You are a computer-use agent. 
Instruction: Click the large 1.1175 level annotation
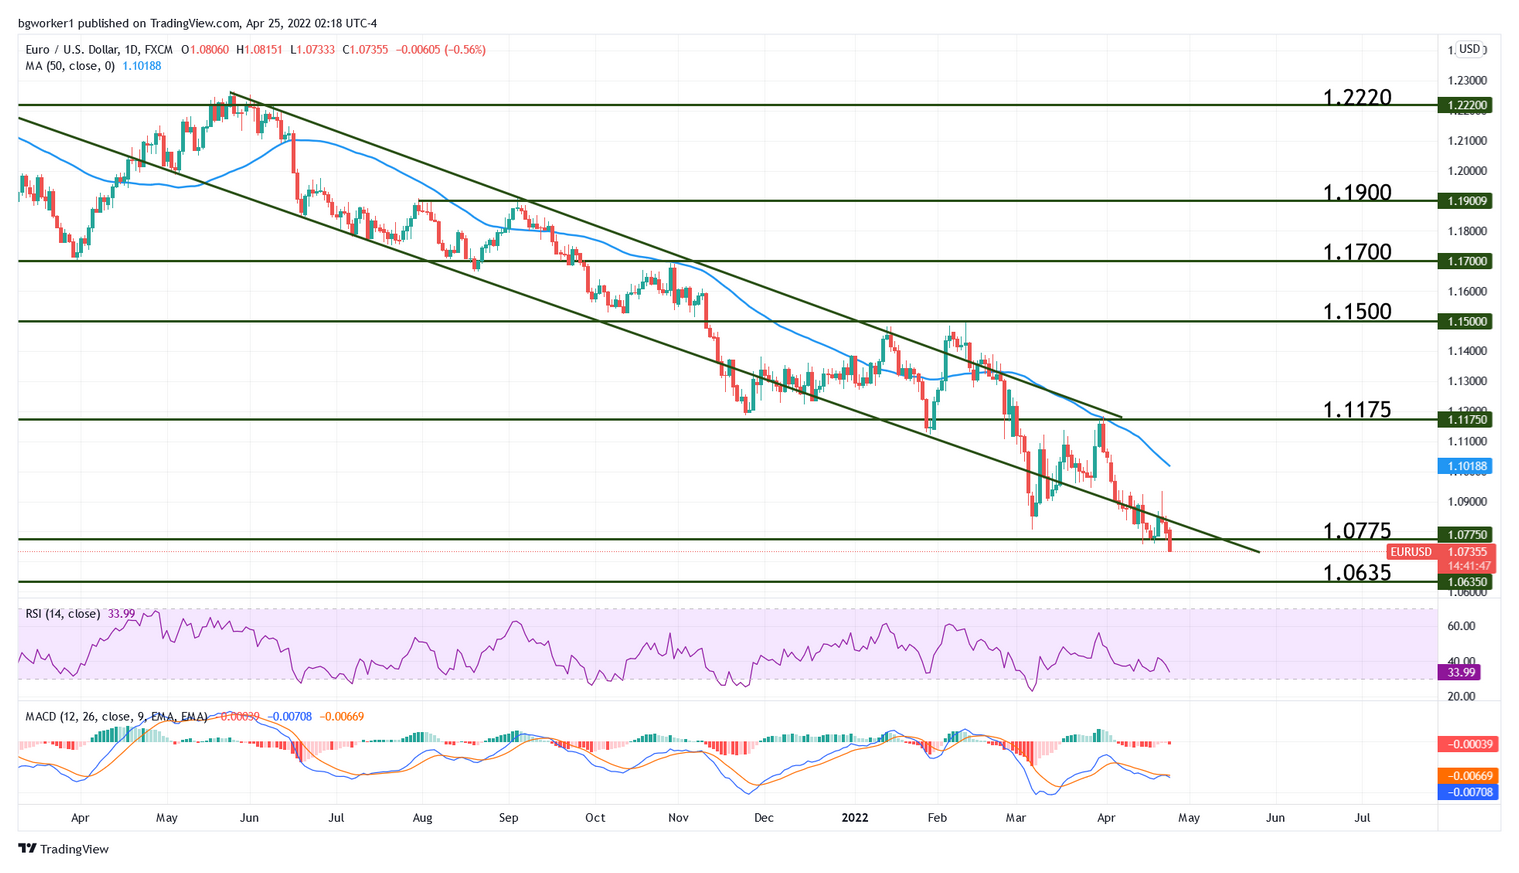click(1357, 409)
